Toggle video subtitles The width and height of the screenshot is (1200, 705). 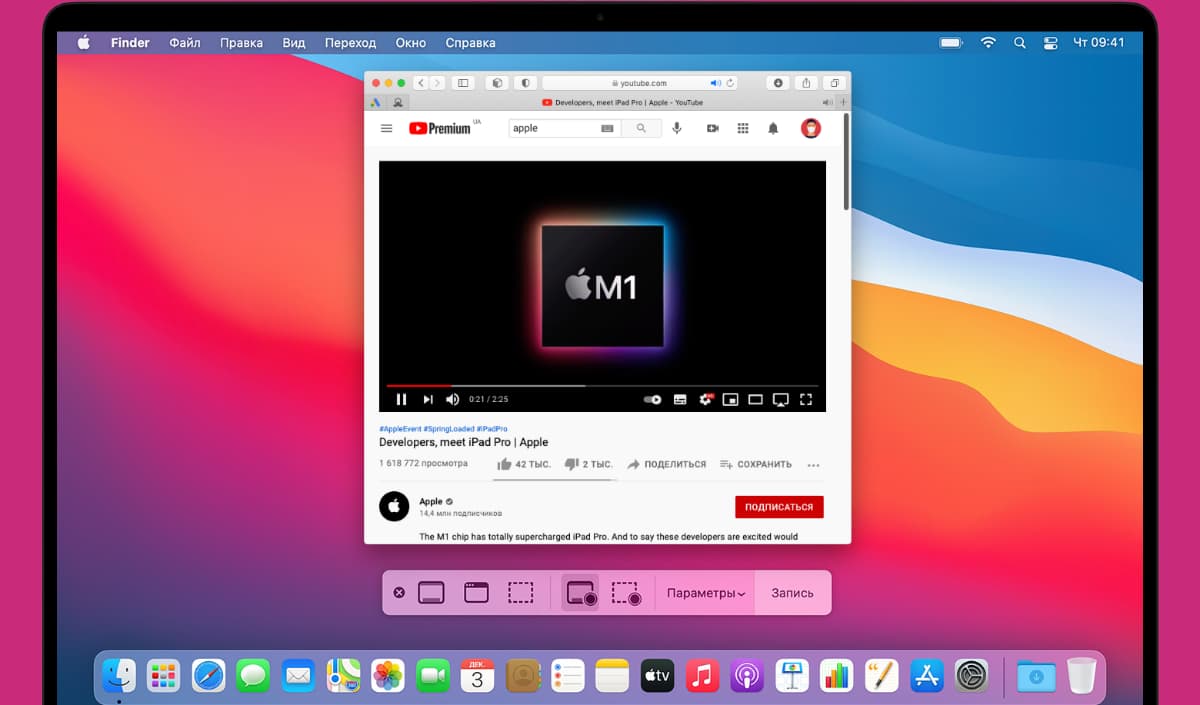pyautogui.click(x=680, y=399)
